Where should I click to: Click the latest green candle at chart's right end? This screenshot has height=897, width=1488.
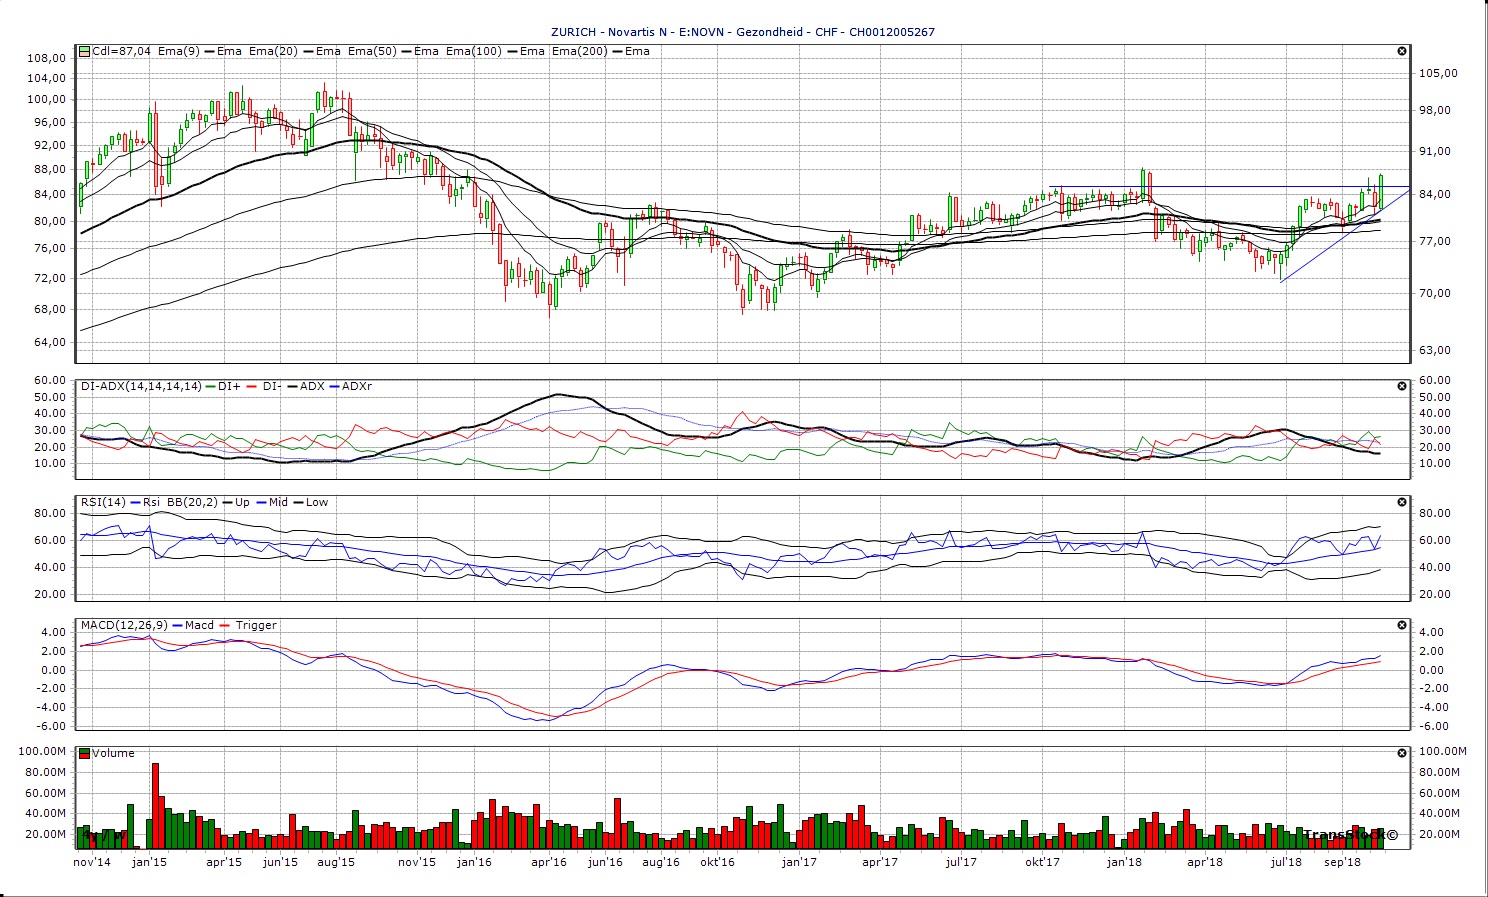1381,190
